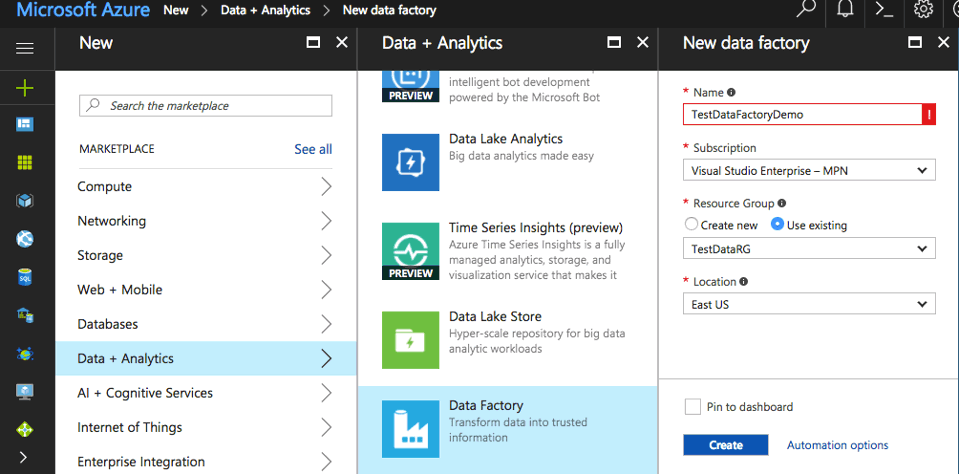The height and width of the screenshot is (474, 959).
Task: Select the Use existing radio button
Action: tap(777, 224)
